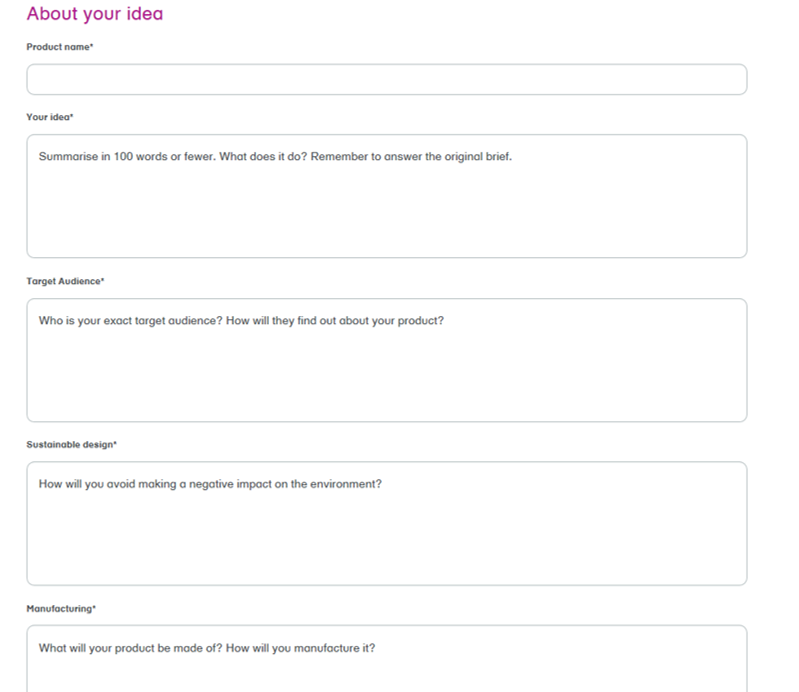Click the negative impact on environment placeholder
Viewport: 799px width, 692px height.
point(210,485)
